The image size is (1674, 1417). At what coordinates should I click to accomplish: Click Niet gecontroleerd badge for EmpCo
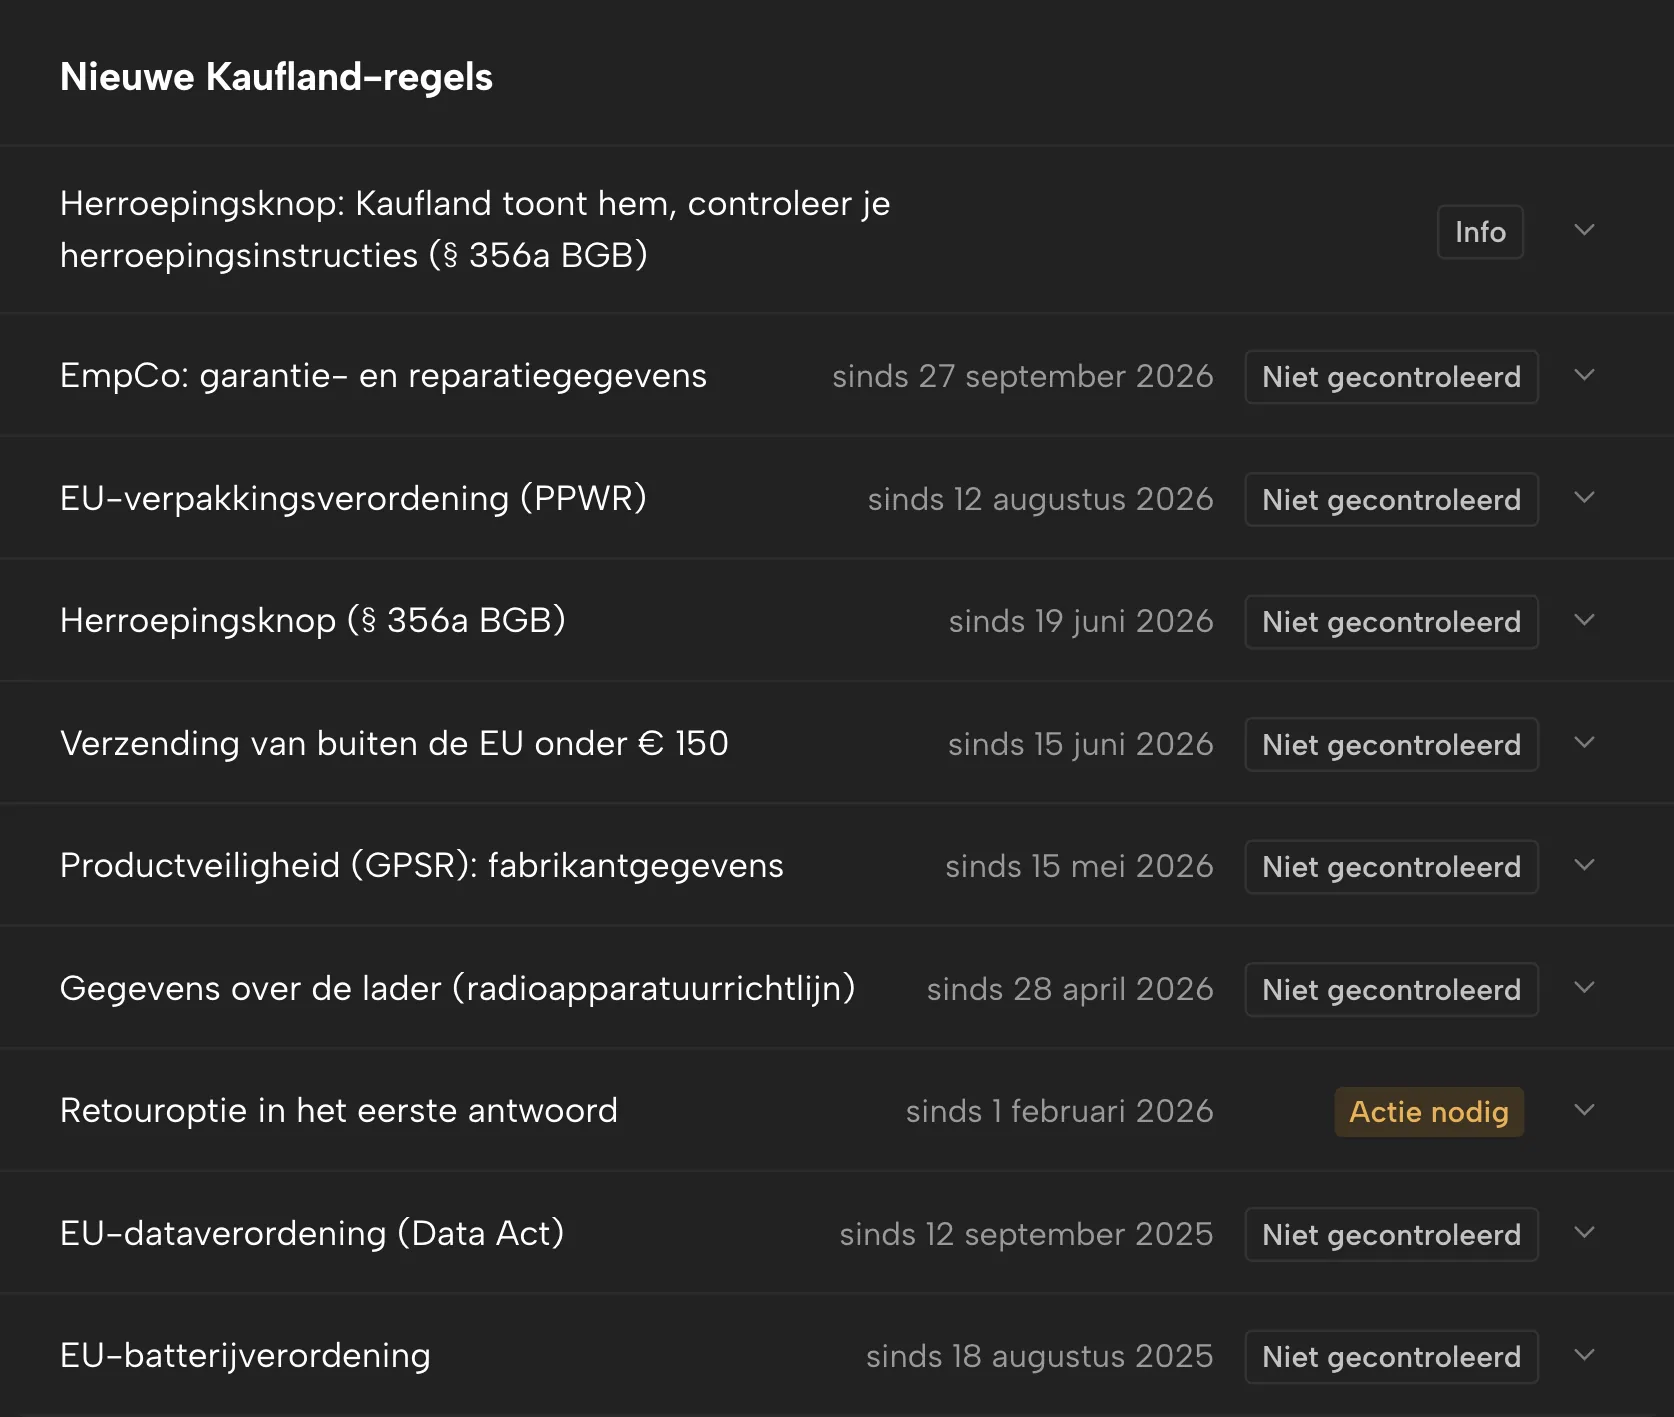tap(1391, 377)
